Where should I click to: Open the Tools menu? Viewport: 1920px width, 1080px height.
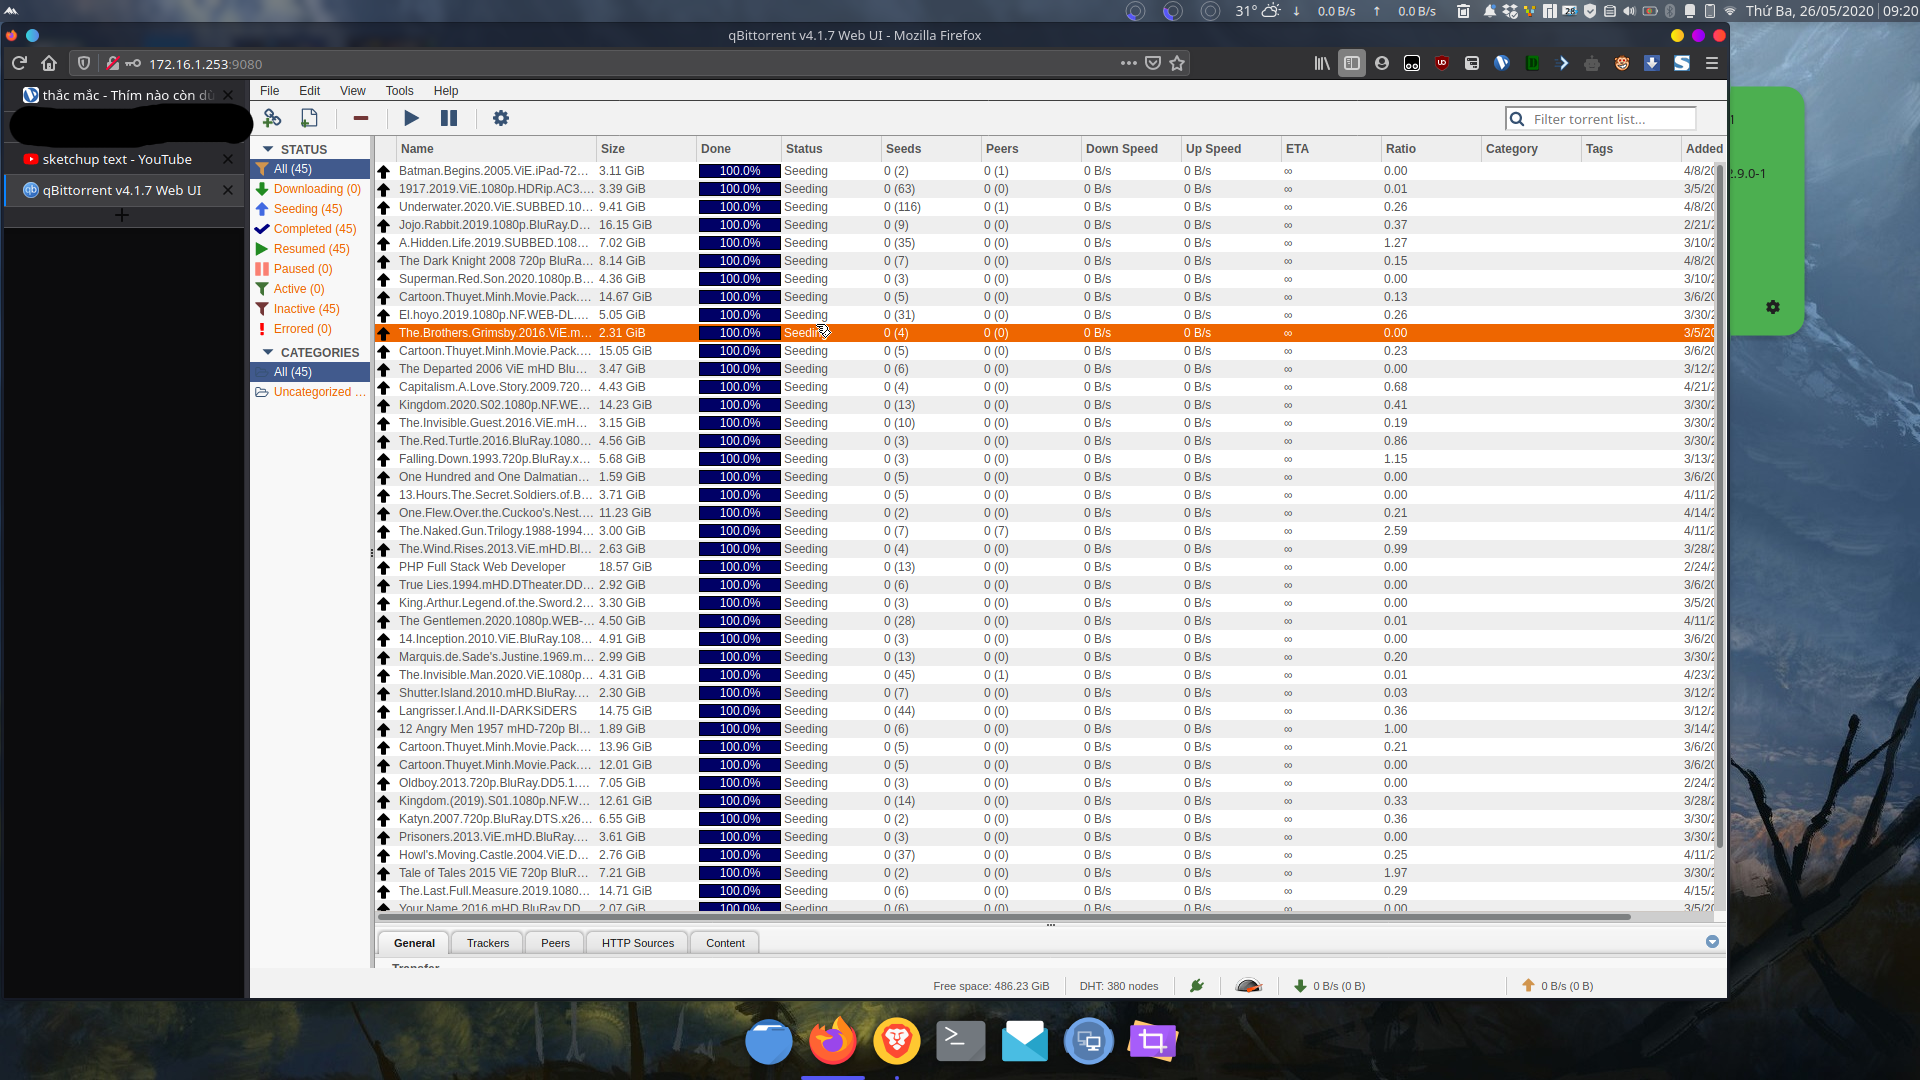point(399,90)
